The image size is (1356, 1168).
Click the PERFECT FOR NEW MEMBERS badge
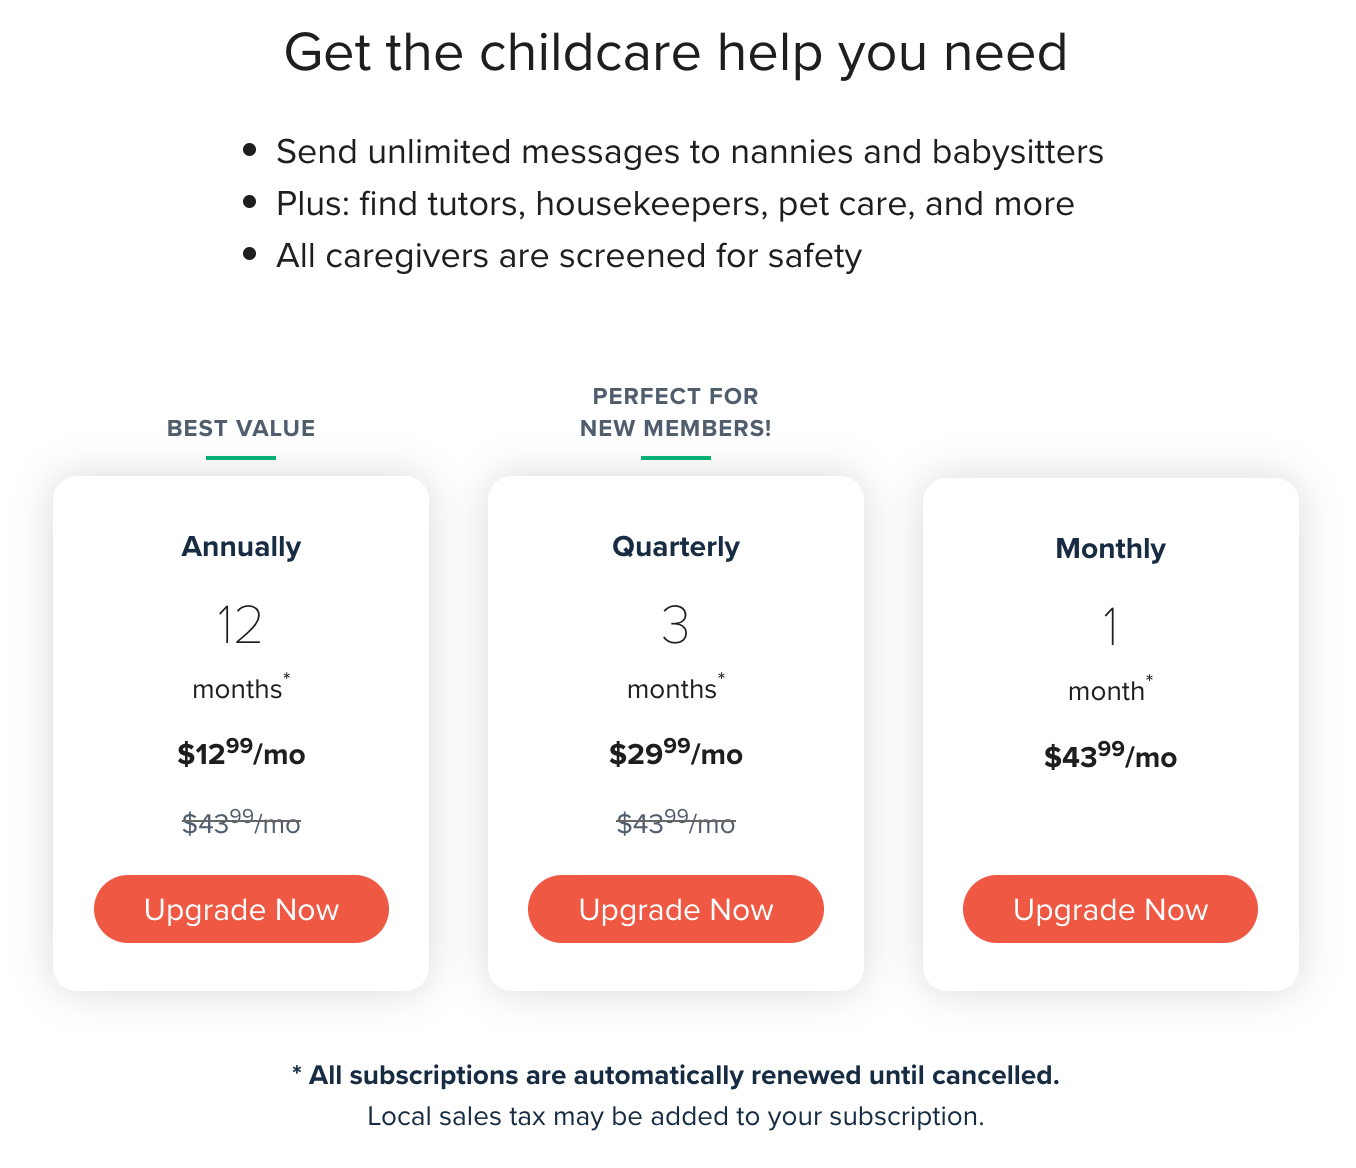[x=675, y=412]
